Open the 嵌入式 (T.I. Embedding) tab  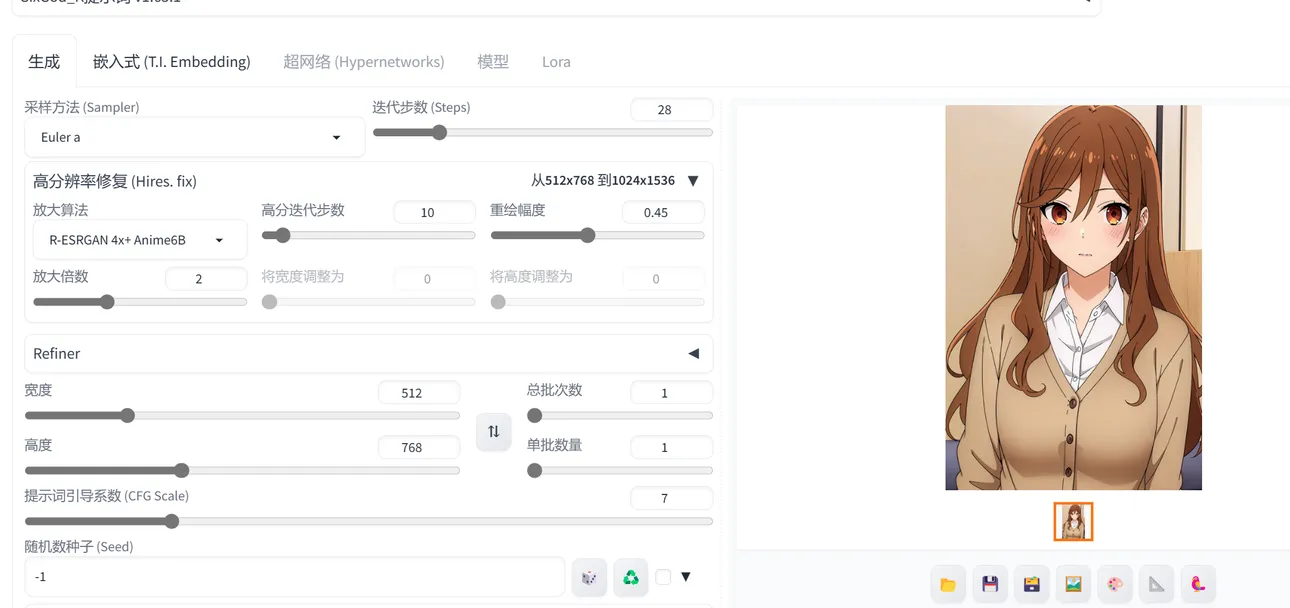pyautogui.click(x=172, y=61)
